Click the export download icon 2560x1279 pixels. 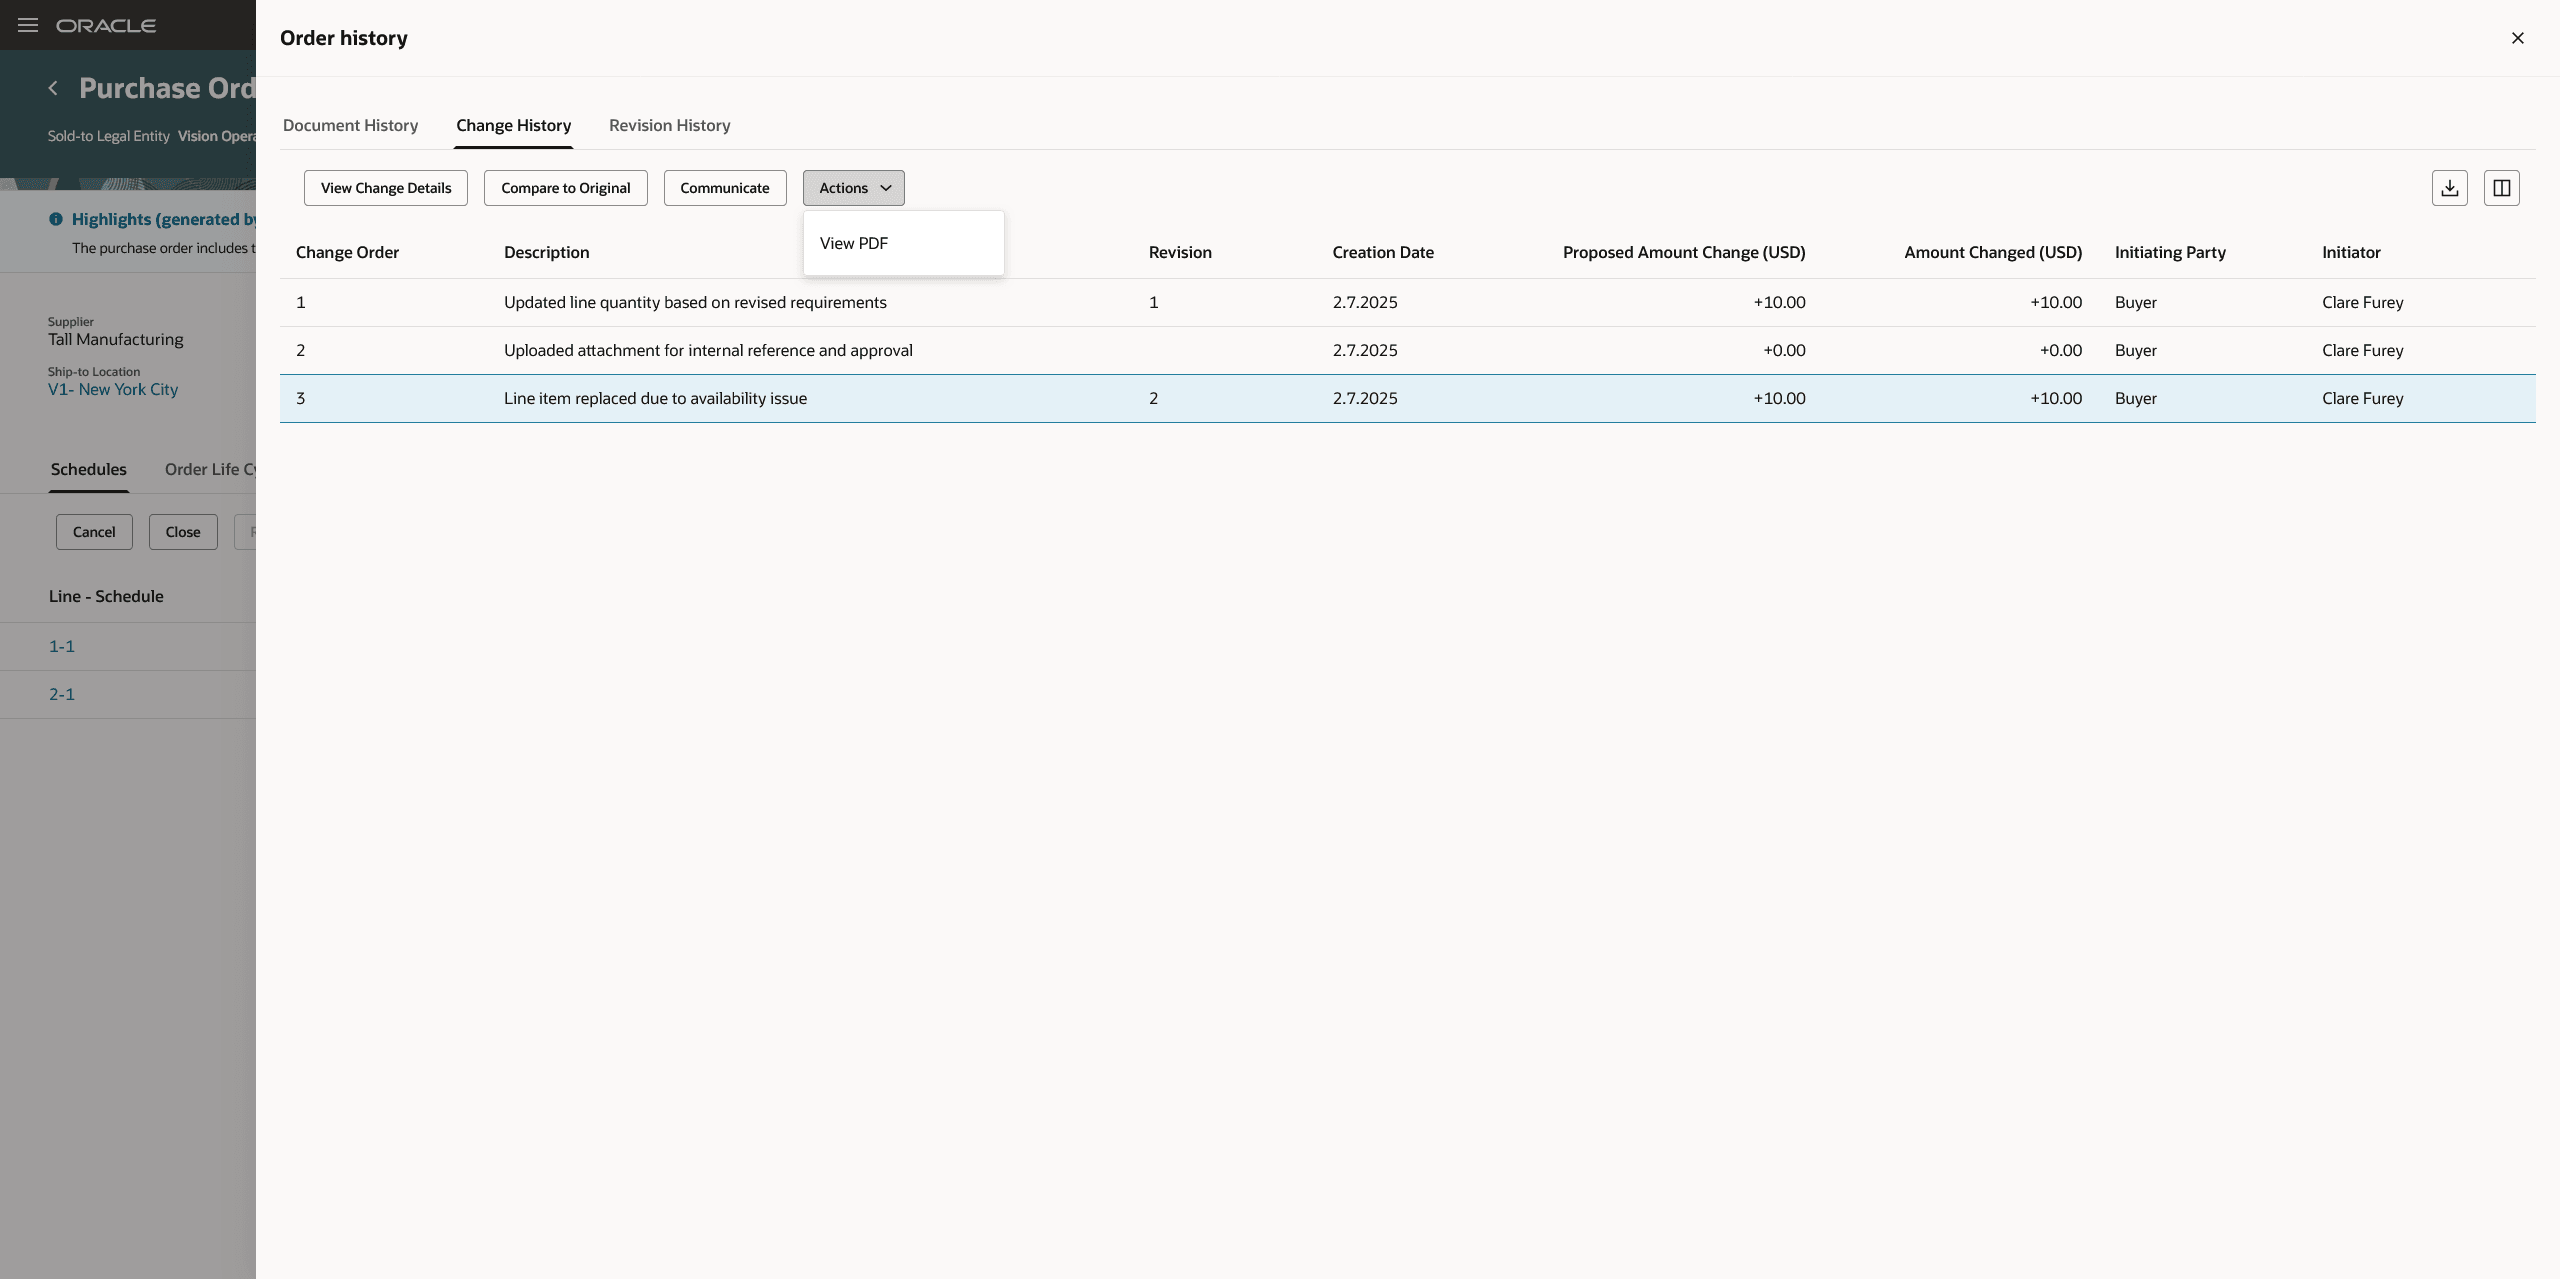tap(2449, 188)
